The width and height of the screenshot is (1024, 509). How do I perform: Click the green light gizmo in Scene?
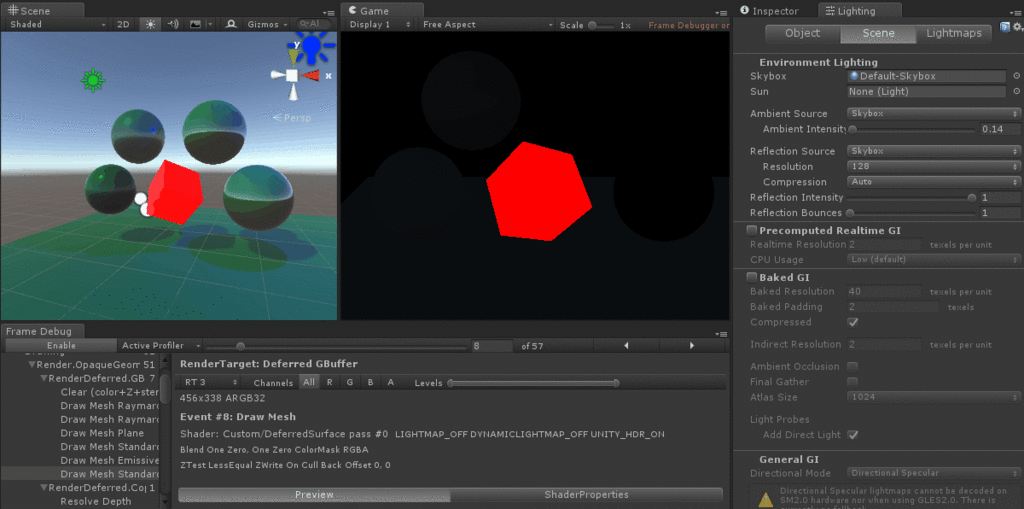pyautogui.click(x=93, y=80)
